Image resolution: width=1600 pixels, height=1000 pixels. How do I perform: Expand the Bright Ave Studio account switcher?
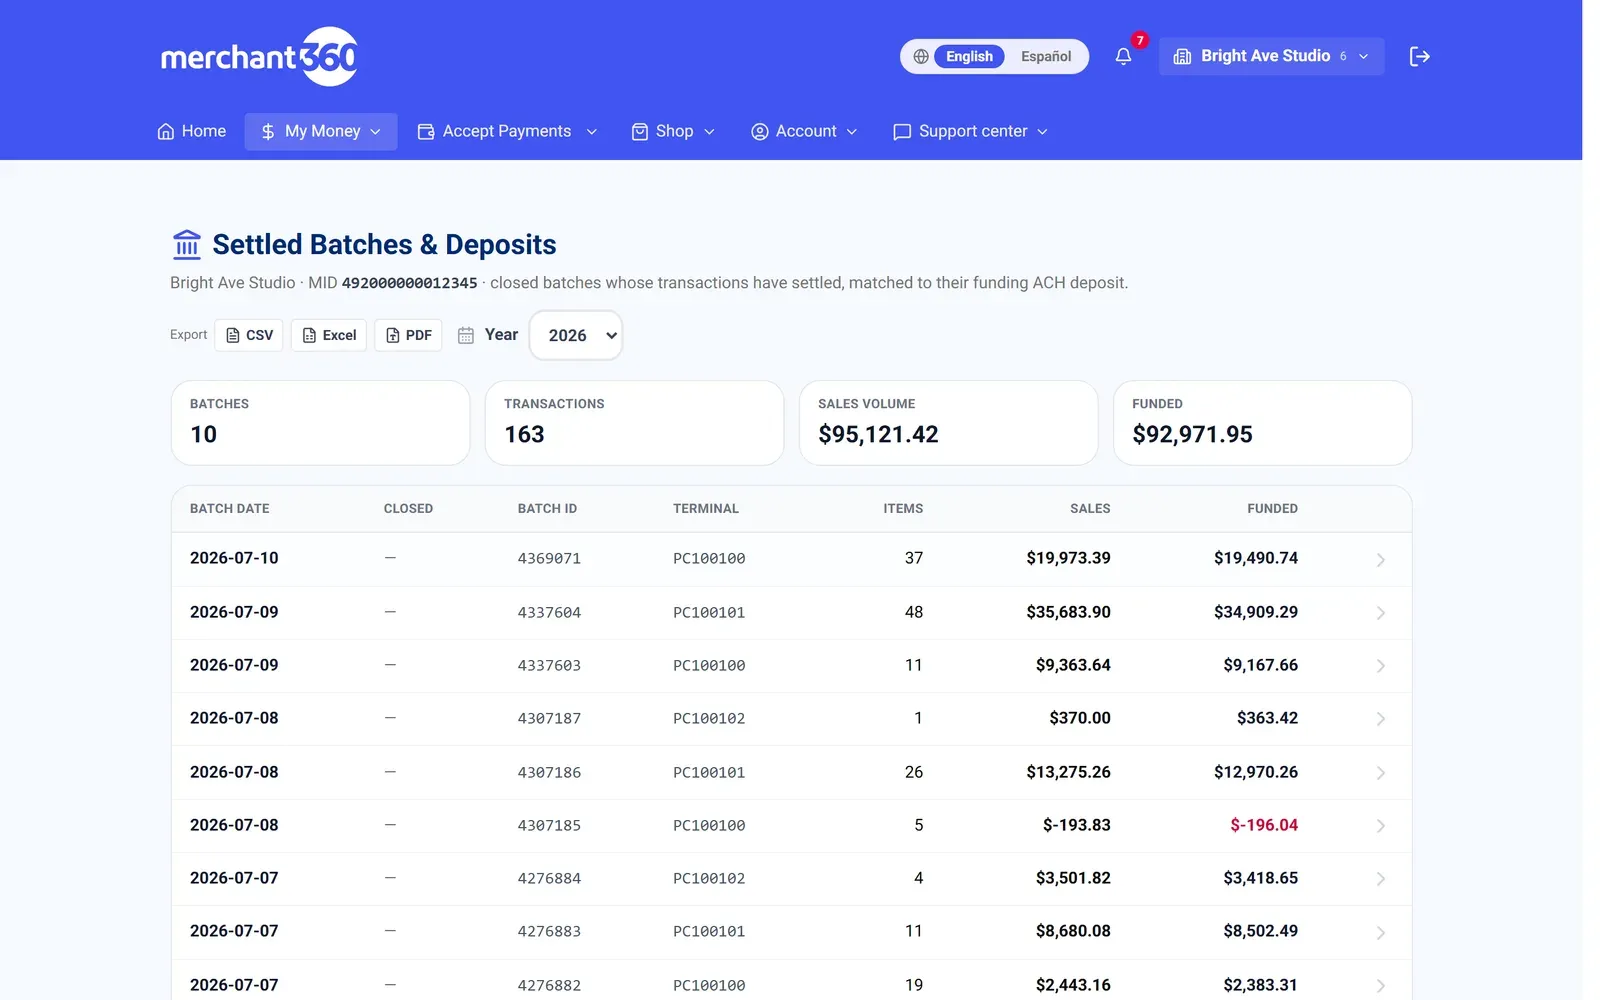click(x=1271, y=56)
